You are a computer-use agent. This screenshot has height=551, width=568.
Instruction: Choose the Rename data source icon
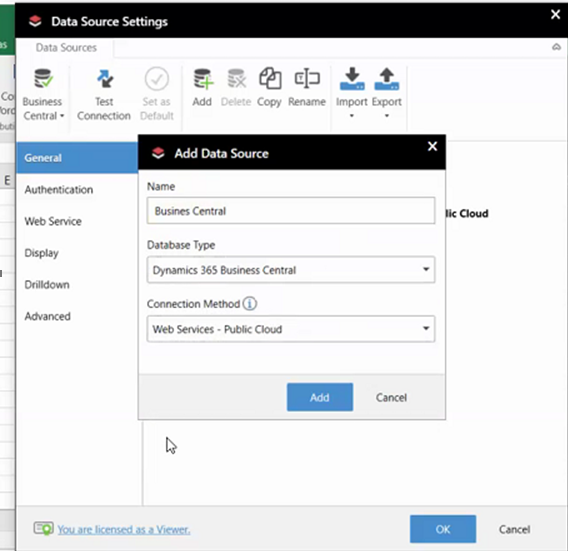coord(307,78)
